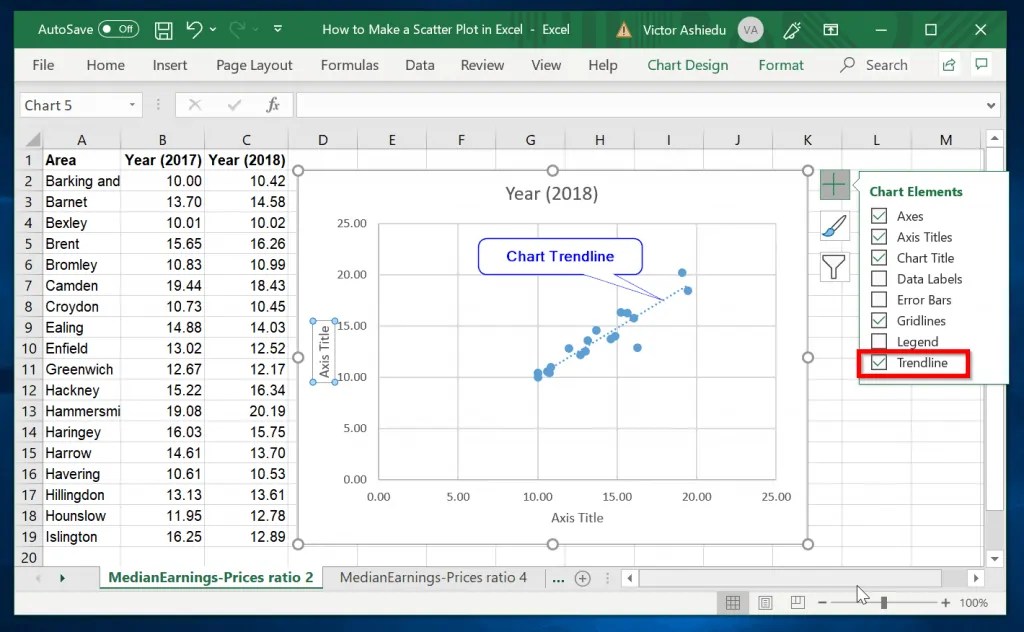Switch to the Home tab
This screenshot has width=1024, height=632.
[105, 65]
